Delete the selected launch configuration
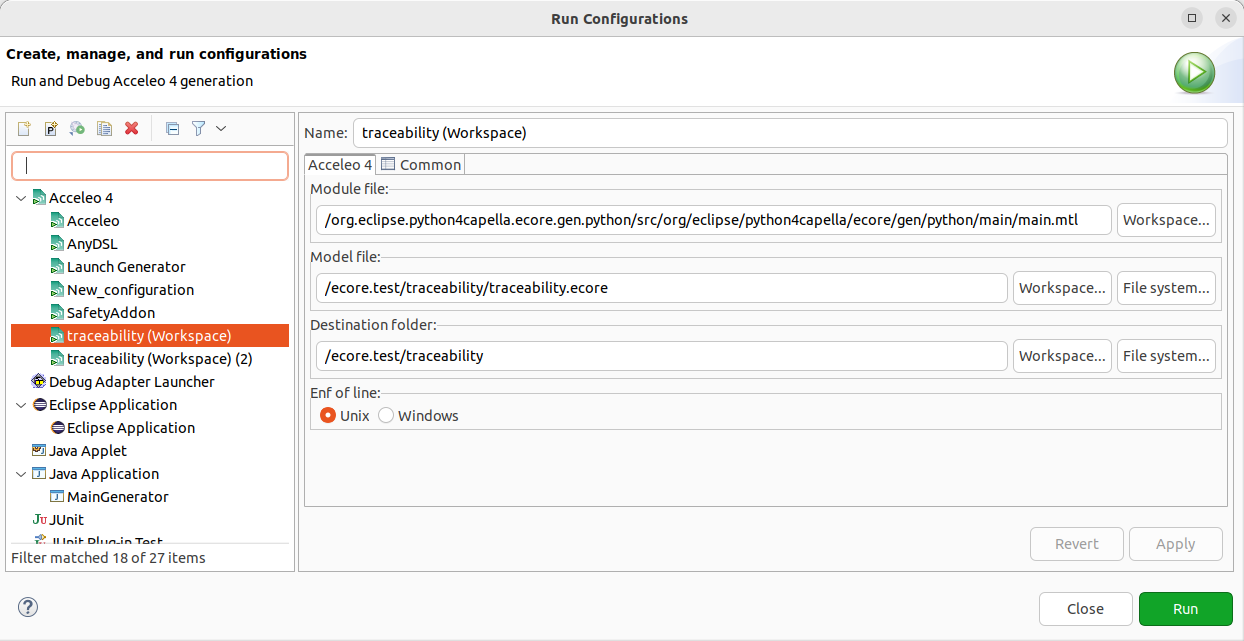The width and height of the screenshot is (1244, 641). point(131,129)
